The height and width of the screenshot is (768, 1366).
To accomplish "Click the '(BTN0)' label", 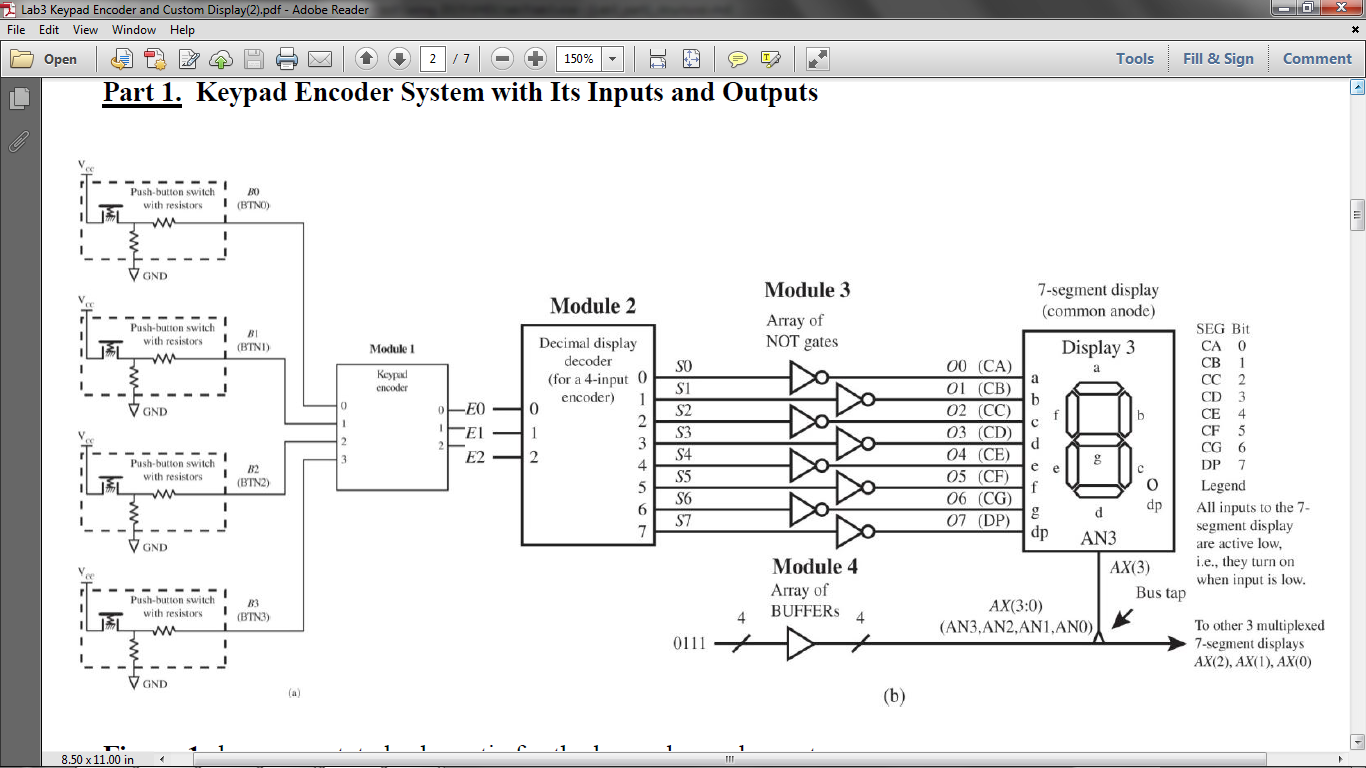I will 254,205.
